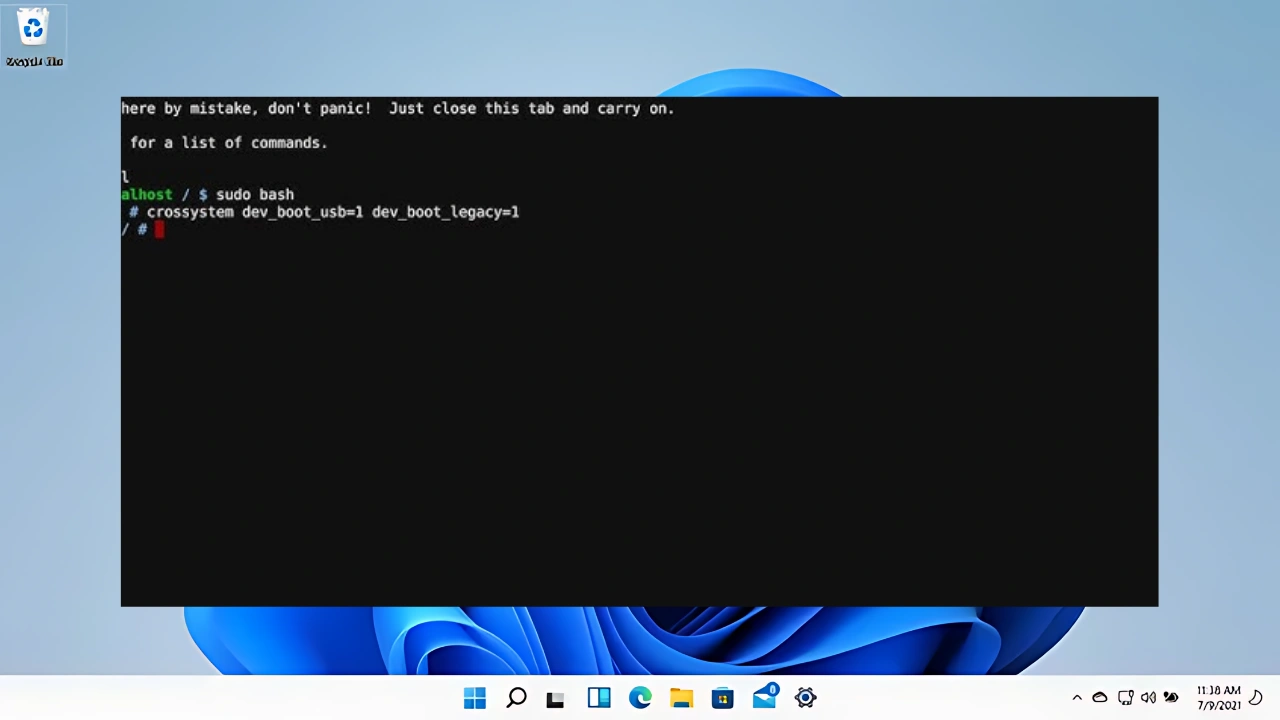Open Task View from the taskbar
The image size is (1280, 720).
coord(555,699)
